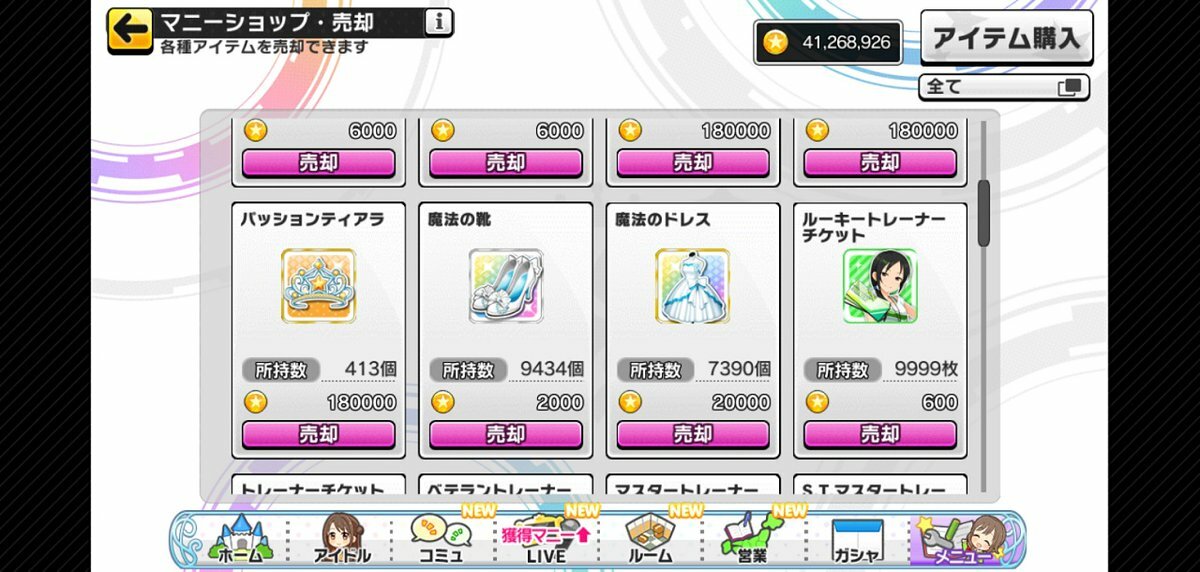Tap the パッションティアラ tiara item icon
Viewport: 1200px width, 572px height.
point(318,286)
